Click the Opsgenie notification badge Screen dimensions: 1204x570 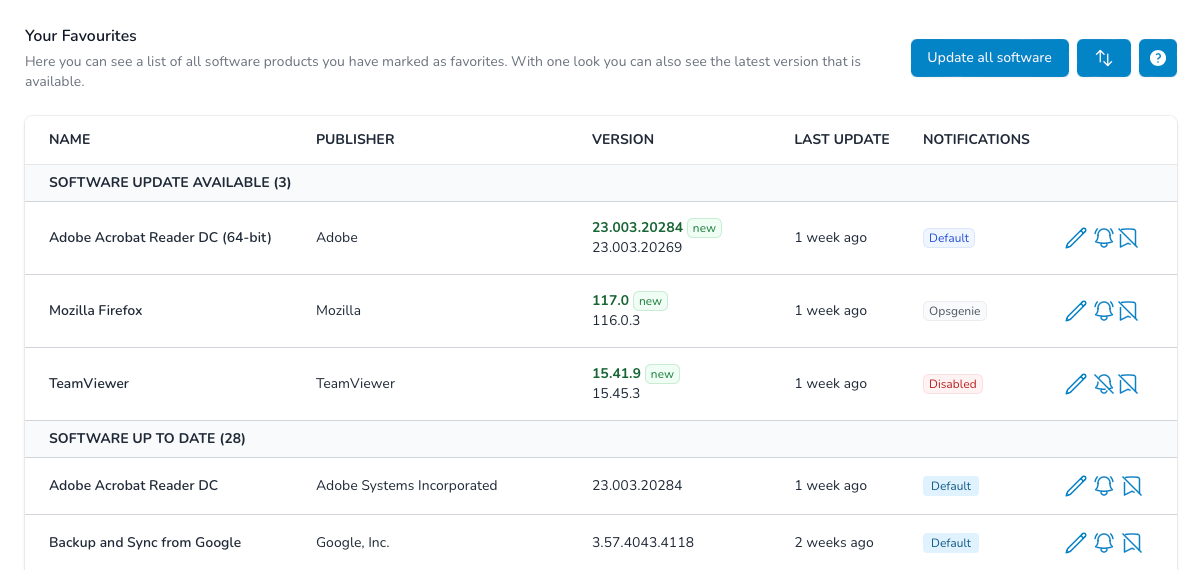tap(955, 311)
